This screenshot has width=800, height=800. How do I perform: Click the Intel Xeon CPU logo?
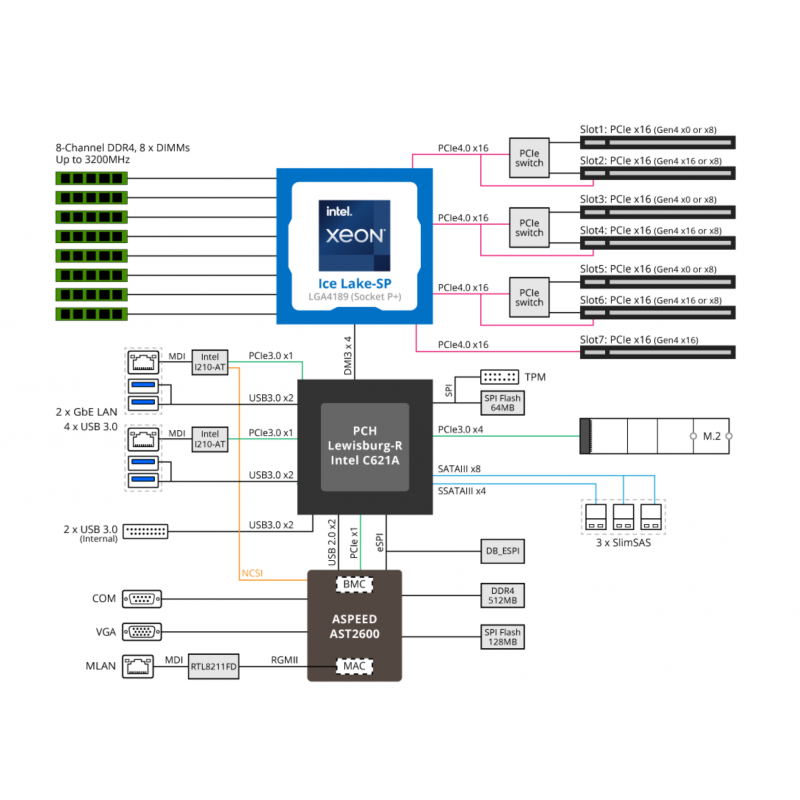tap(354, 235)
